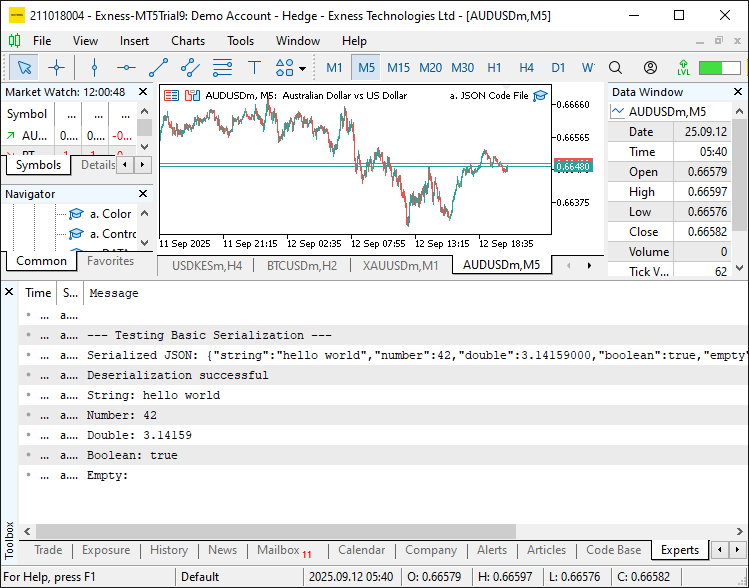The image size is (749, 588).
Task: Select the vertical line drawing tool
Action: pyautogui.click(x=94, y=67)
